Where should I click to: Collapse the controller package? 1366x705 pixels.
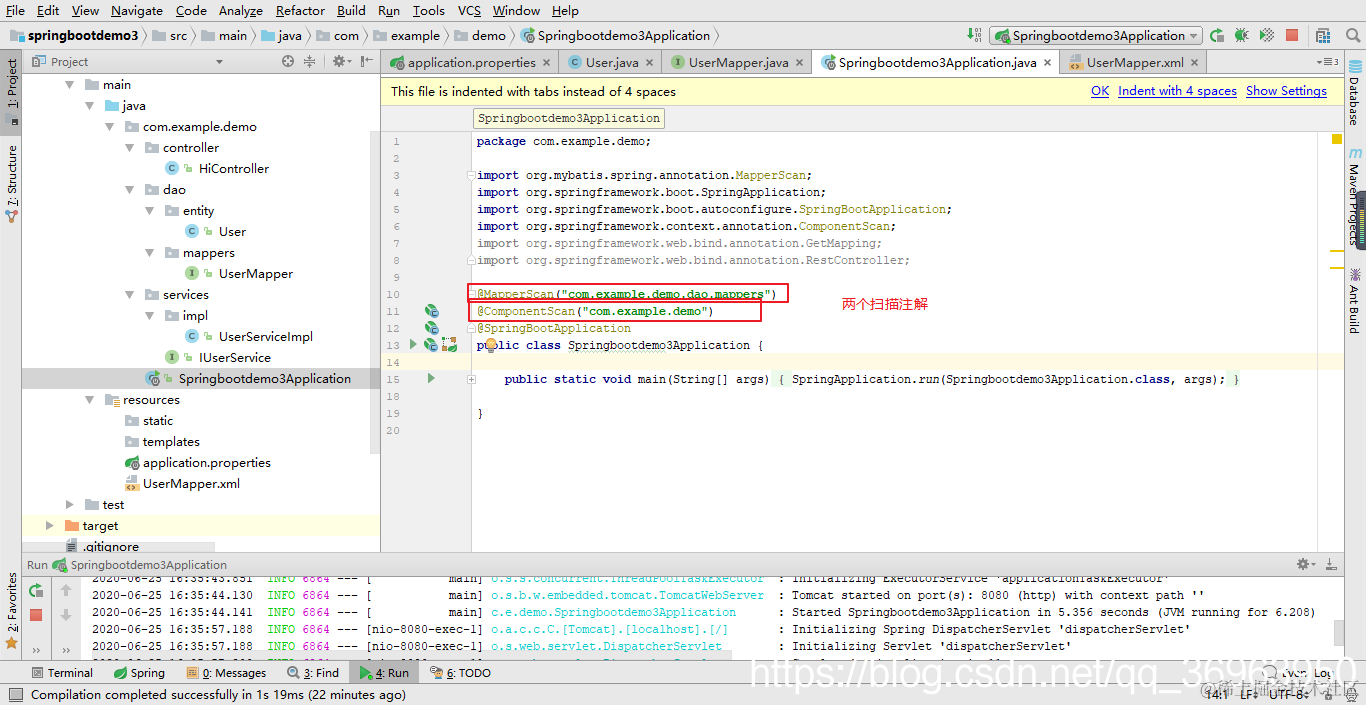(131, 148)
